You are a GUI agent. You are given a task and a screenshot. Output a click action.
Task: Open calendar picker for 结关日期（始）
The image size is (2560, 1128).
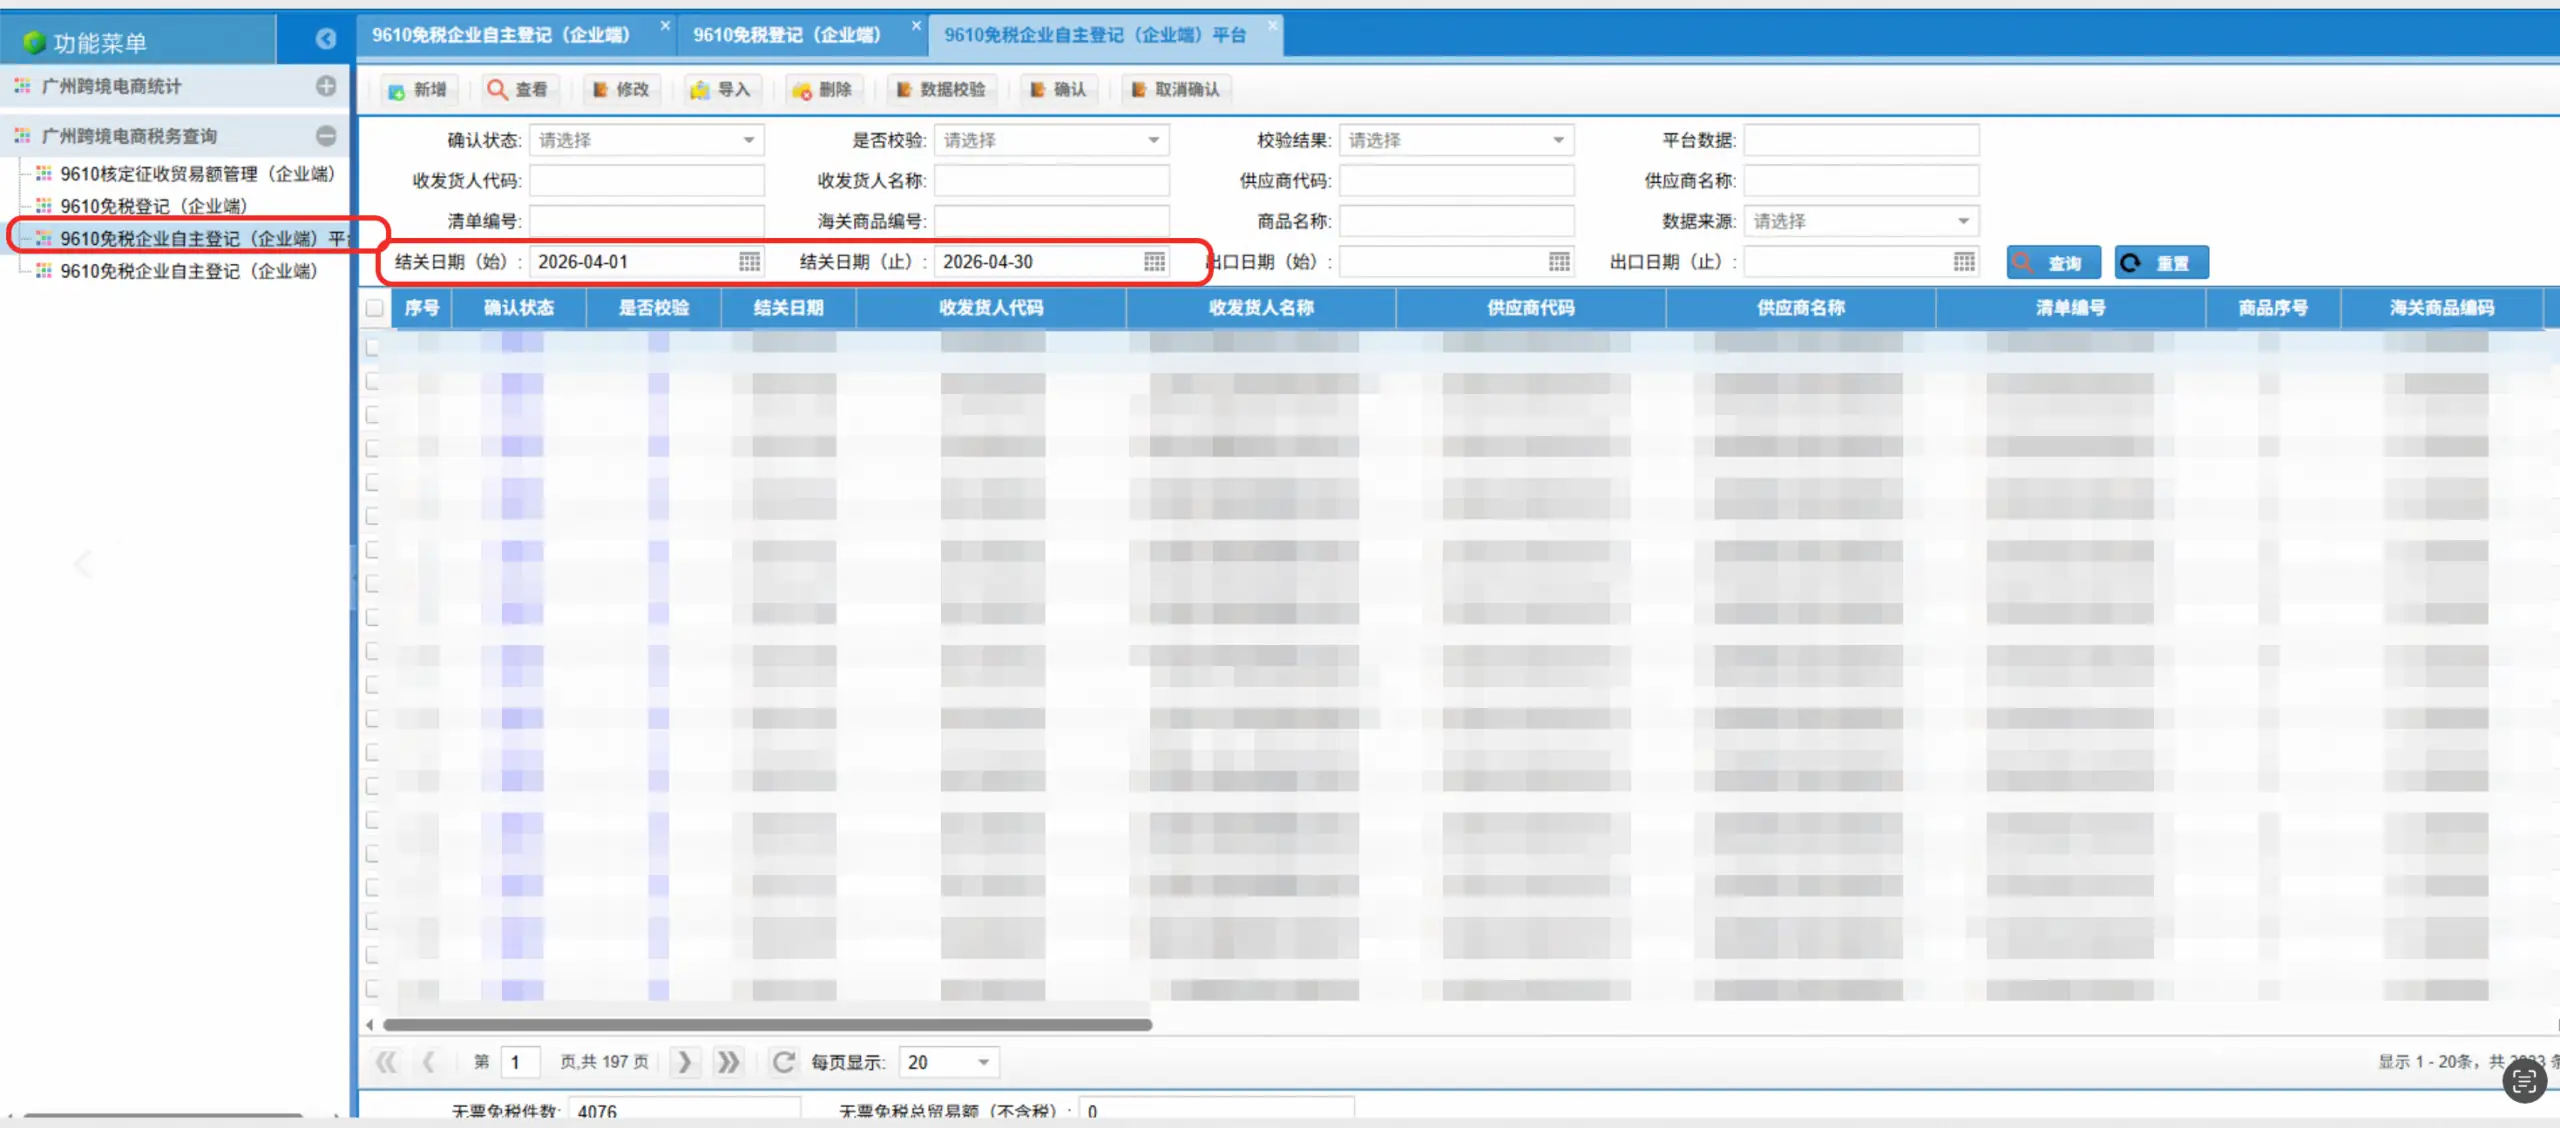pos(749,262)
